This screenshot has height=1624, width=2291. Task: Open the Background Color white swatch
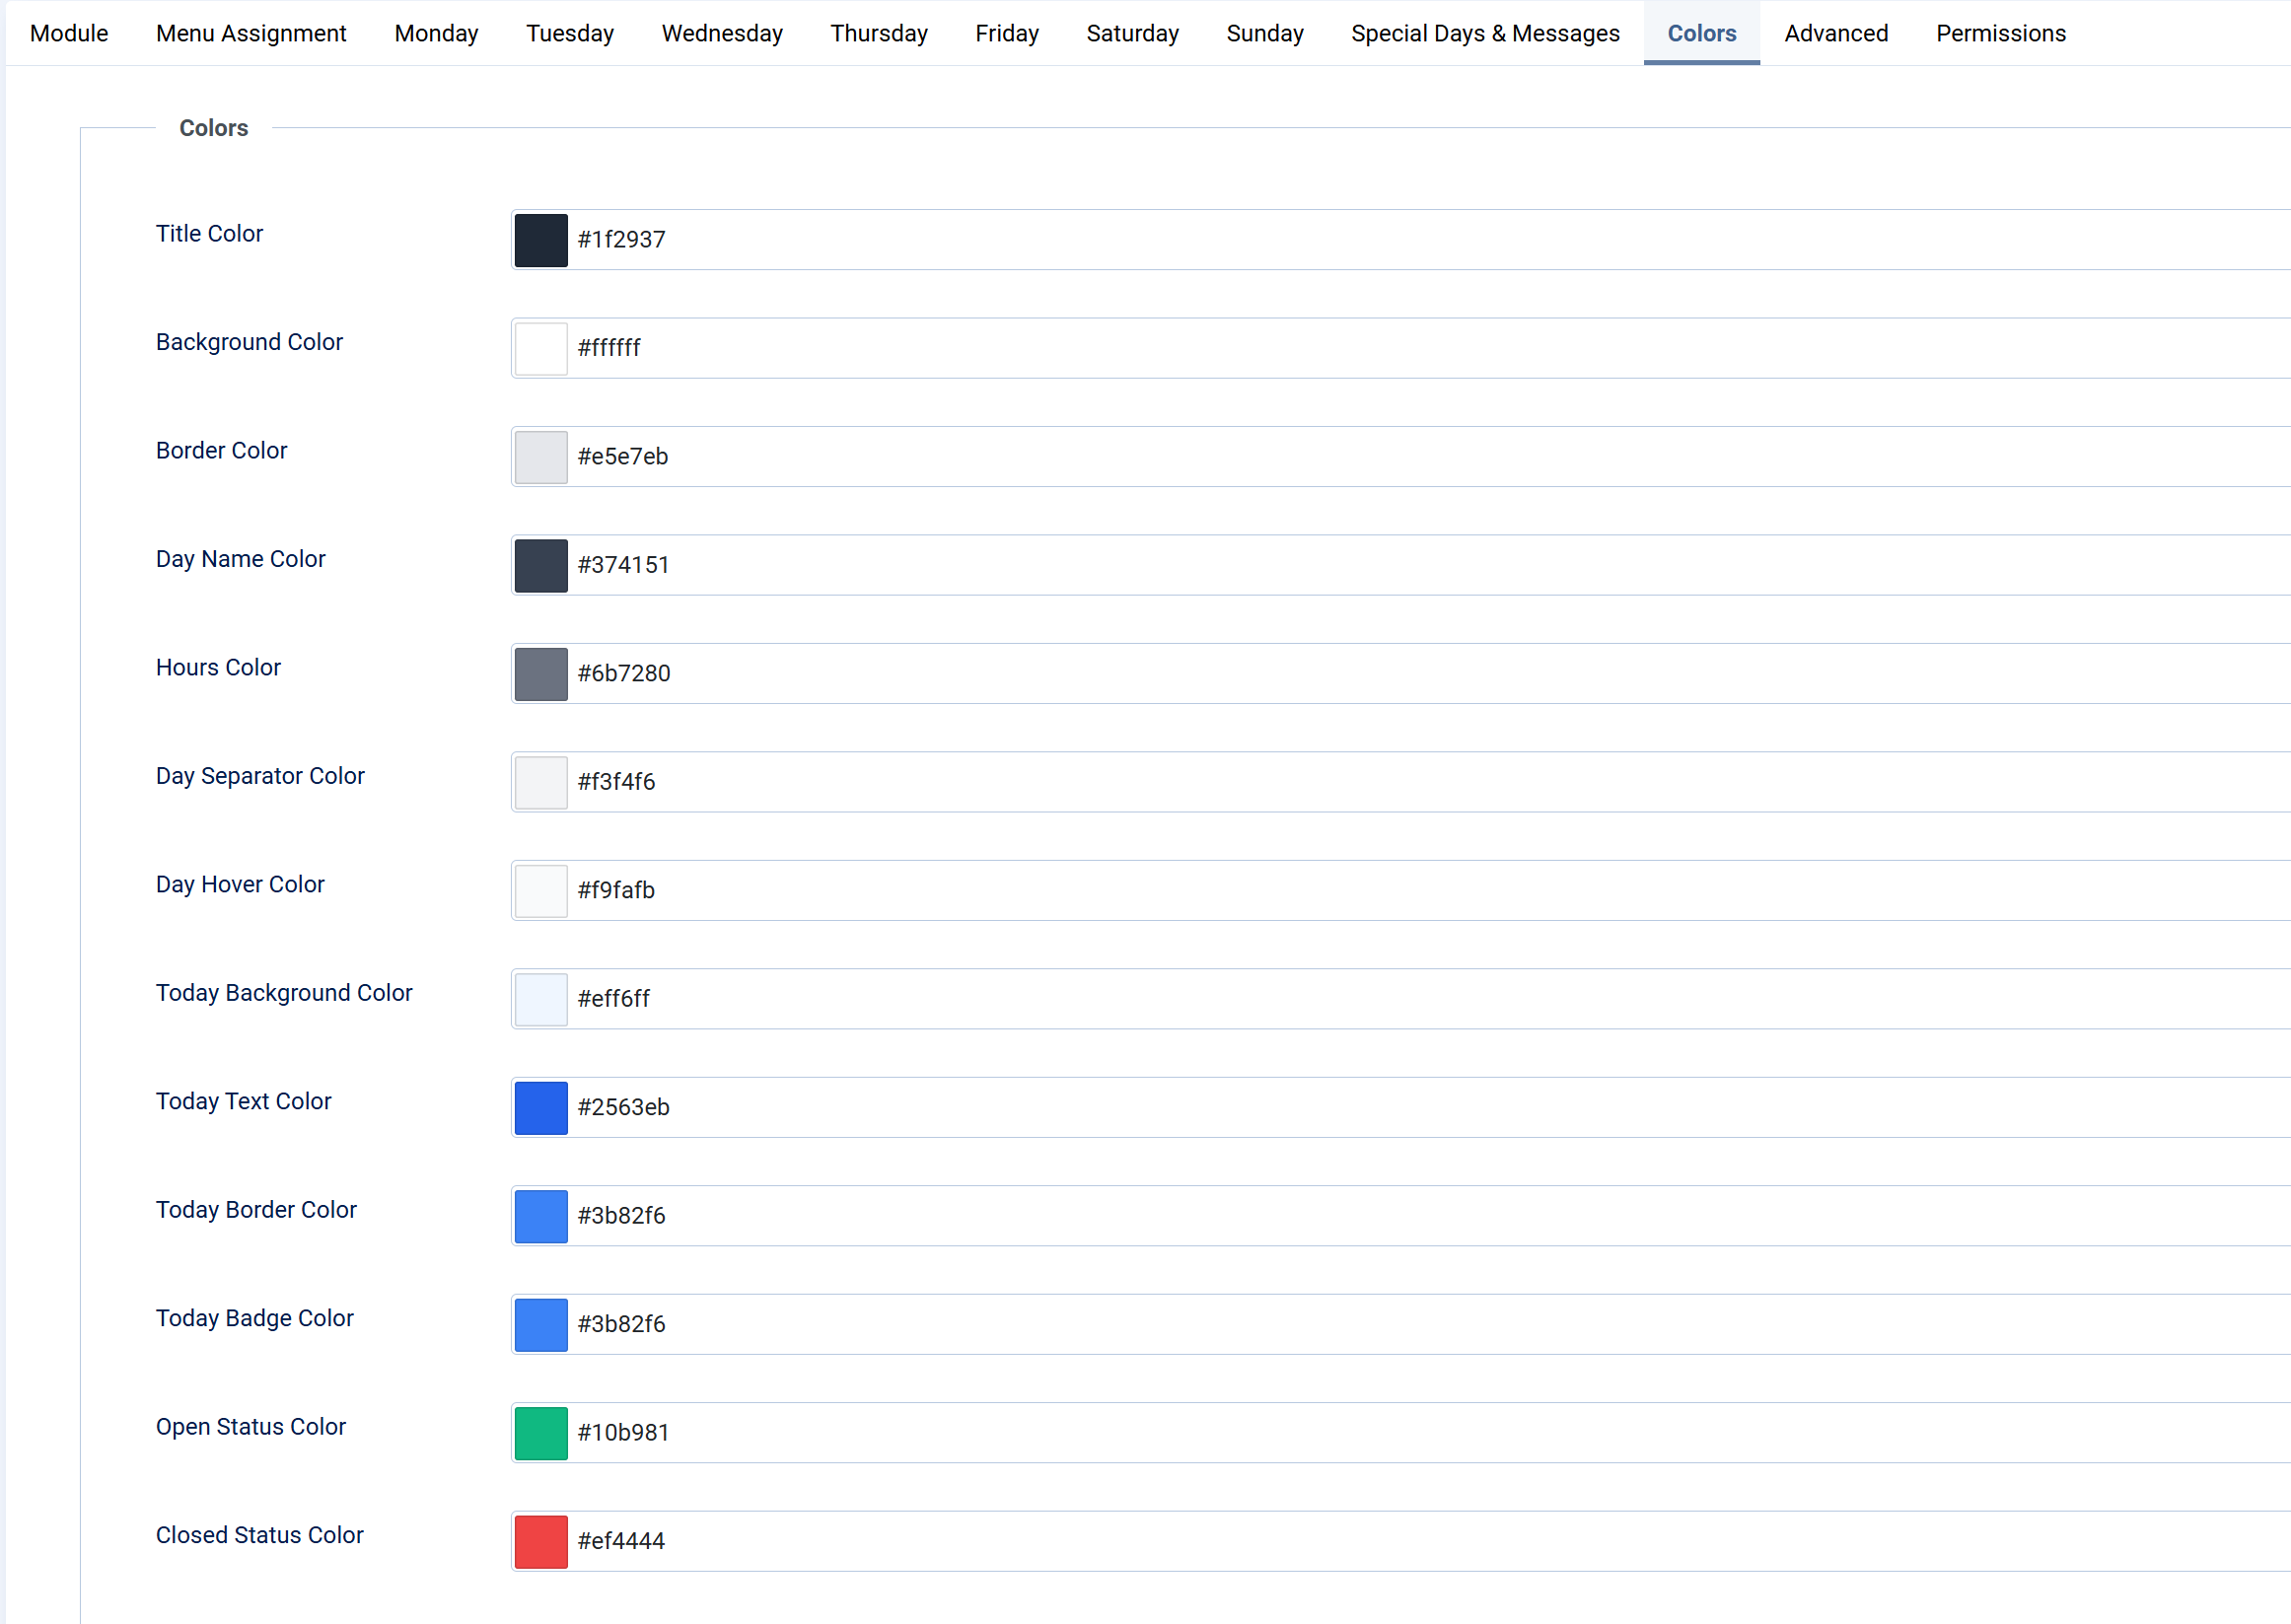pyautogui.click(x=541, y=348)
